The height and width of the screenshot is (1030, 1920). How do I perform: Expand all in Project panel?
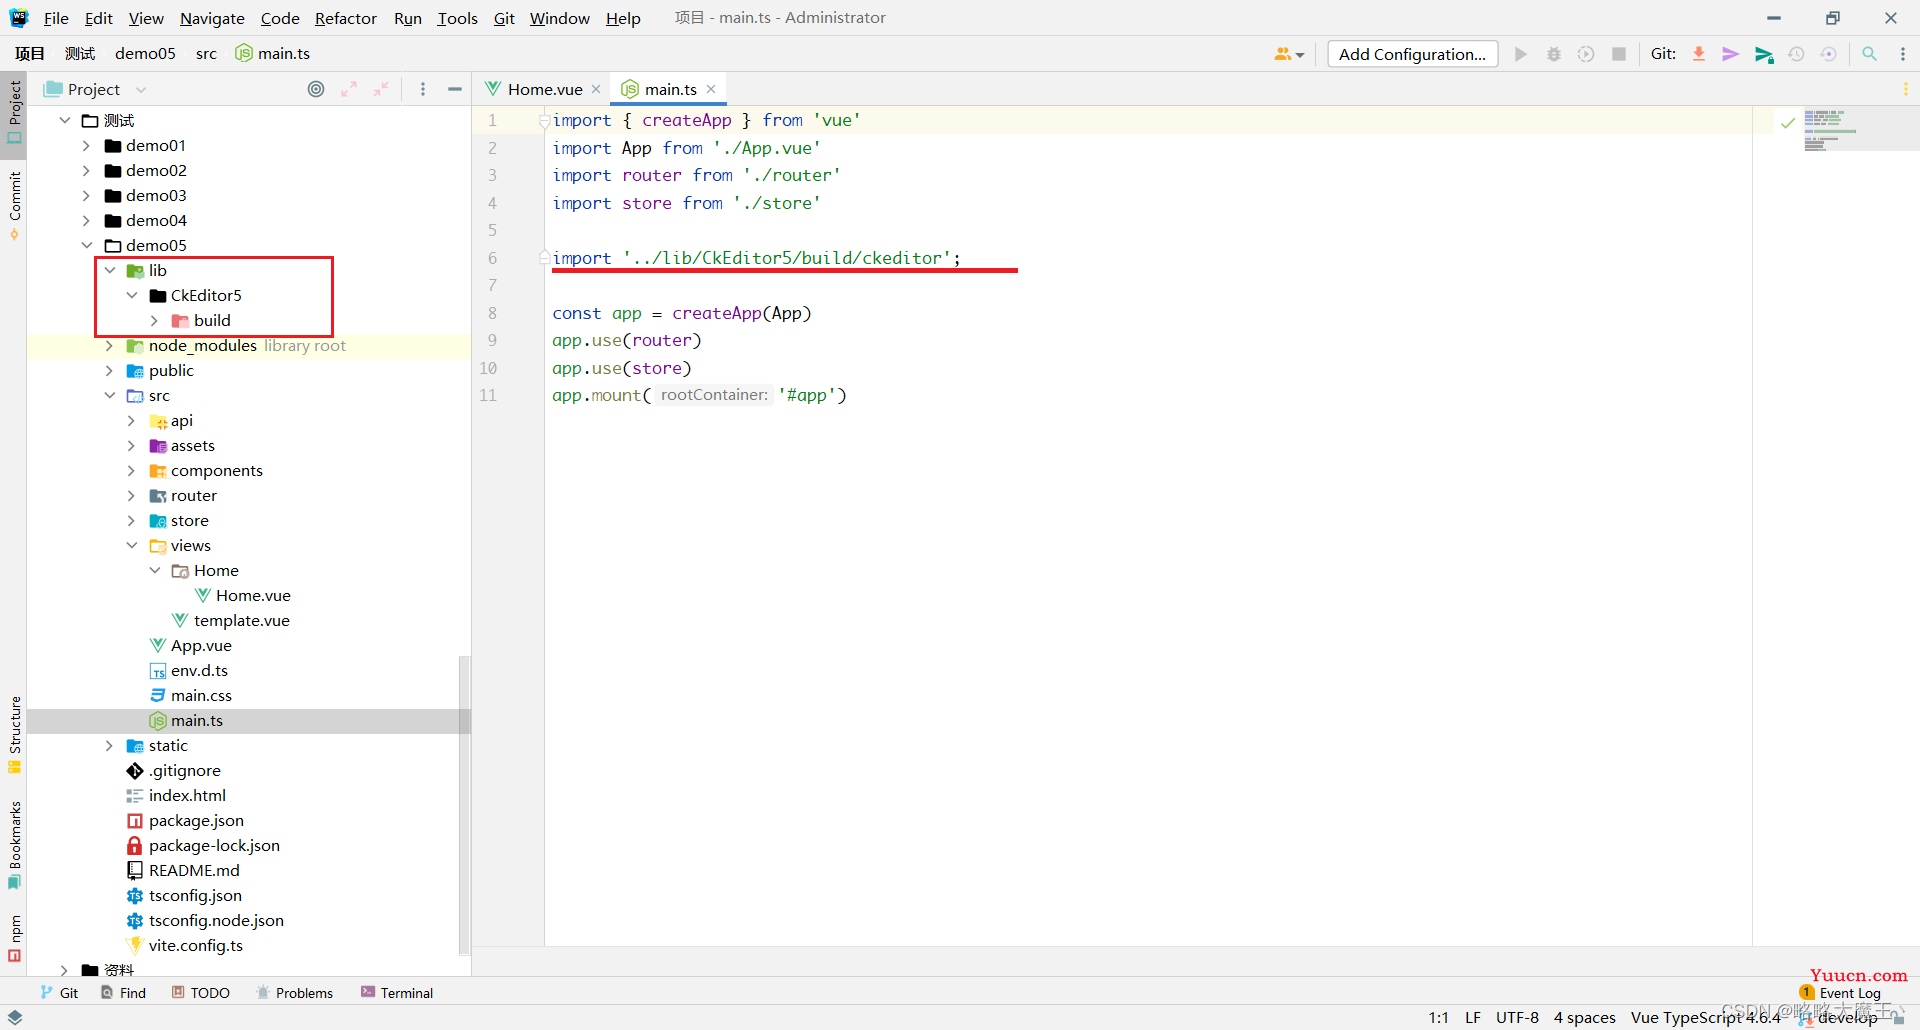pos(349,89)
